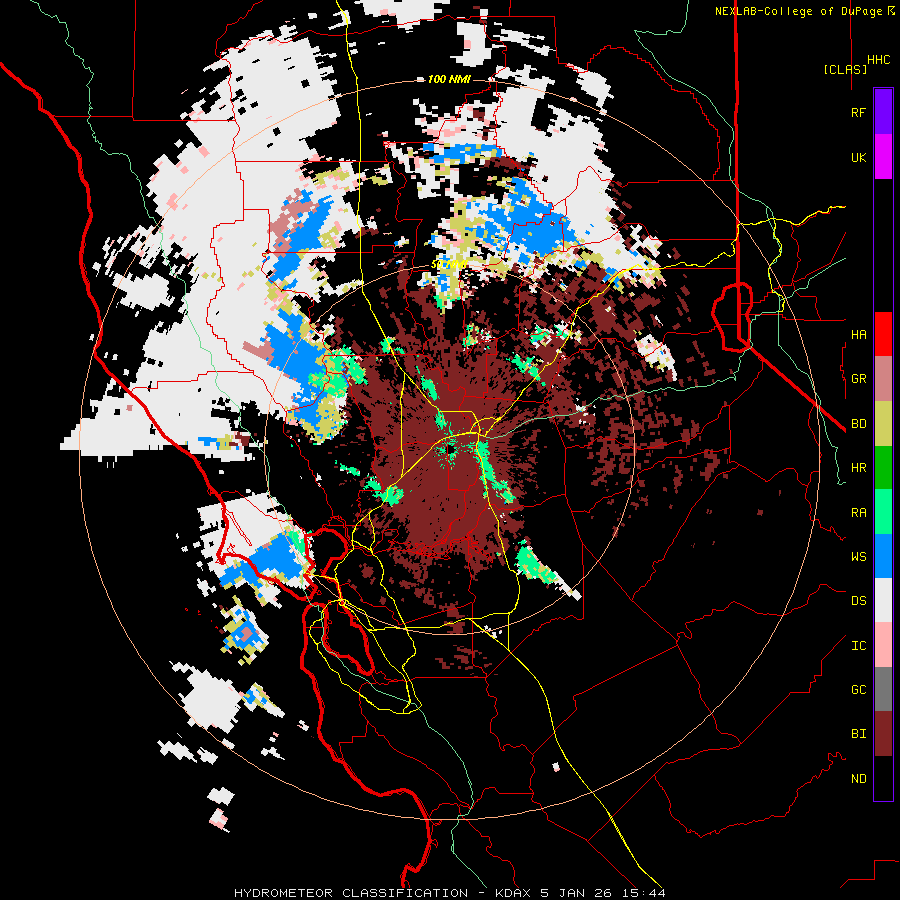Click the KDAX station identifier

pos(514,893)
